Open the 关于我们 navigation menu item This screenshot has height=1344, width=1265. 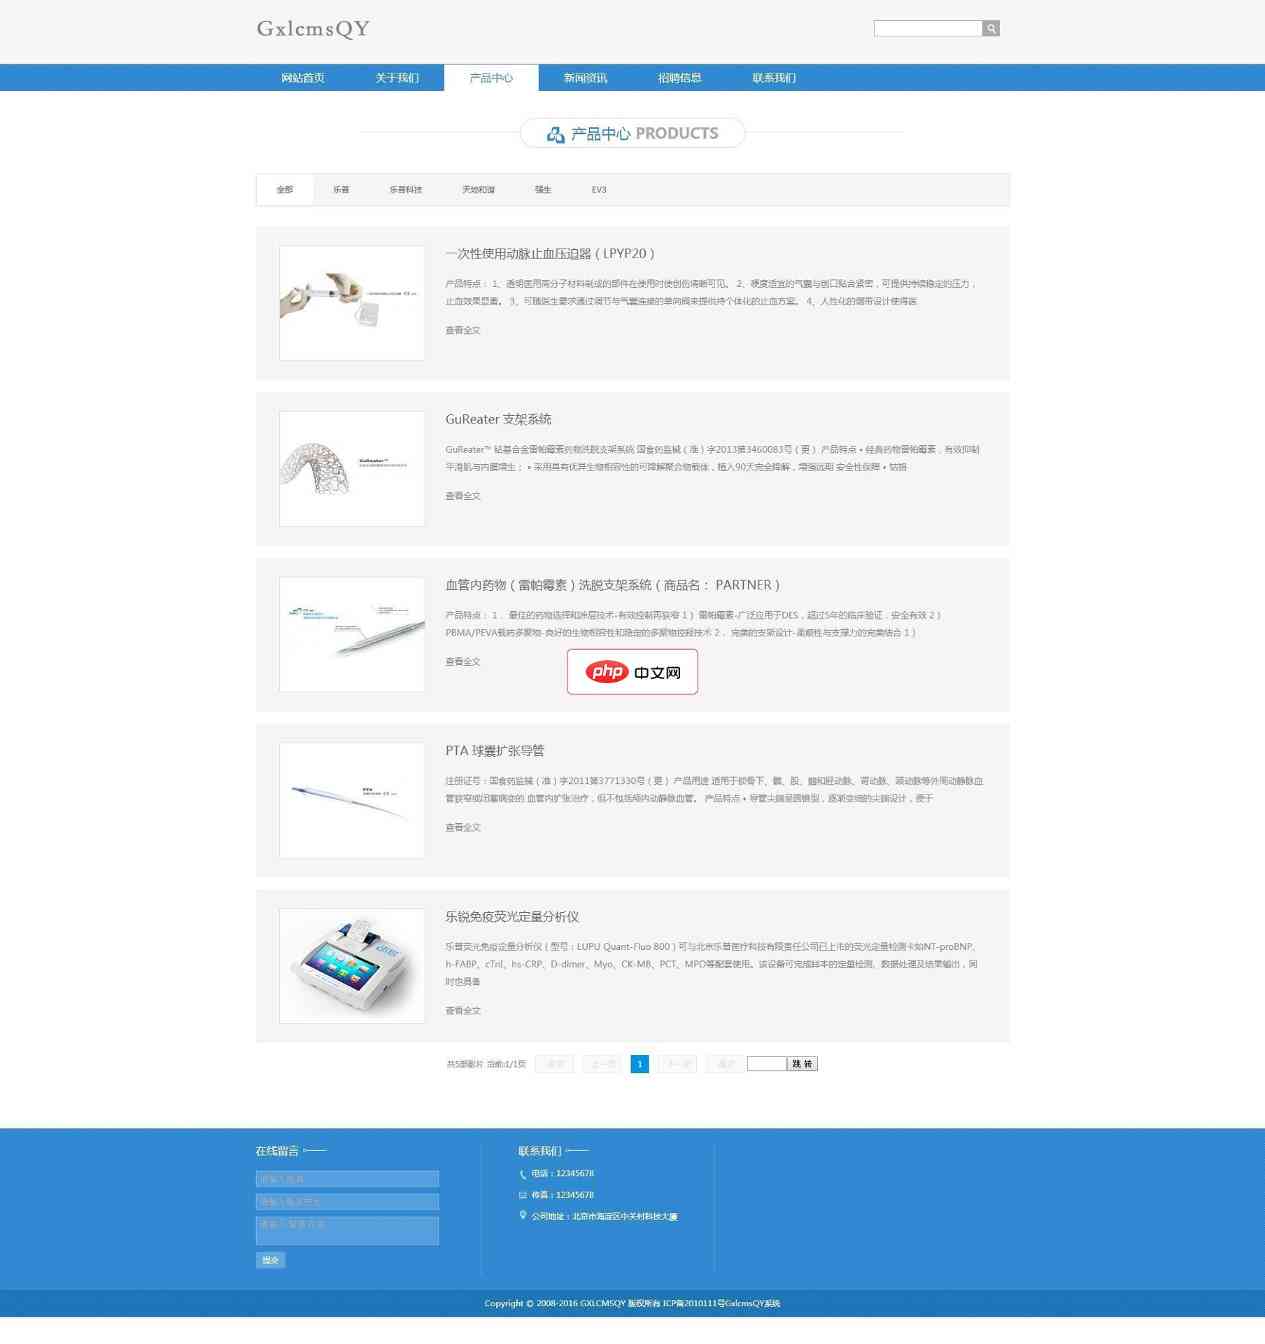point(397,78)
